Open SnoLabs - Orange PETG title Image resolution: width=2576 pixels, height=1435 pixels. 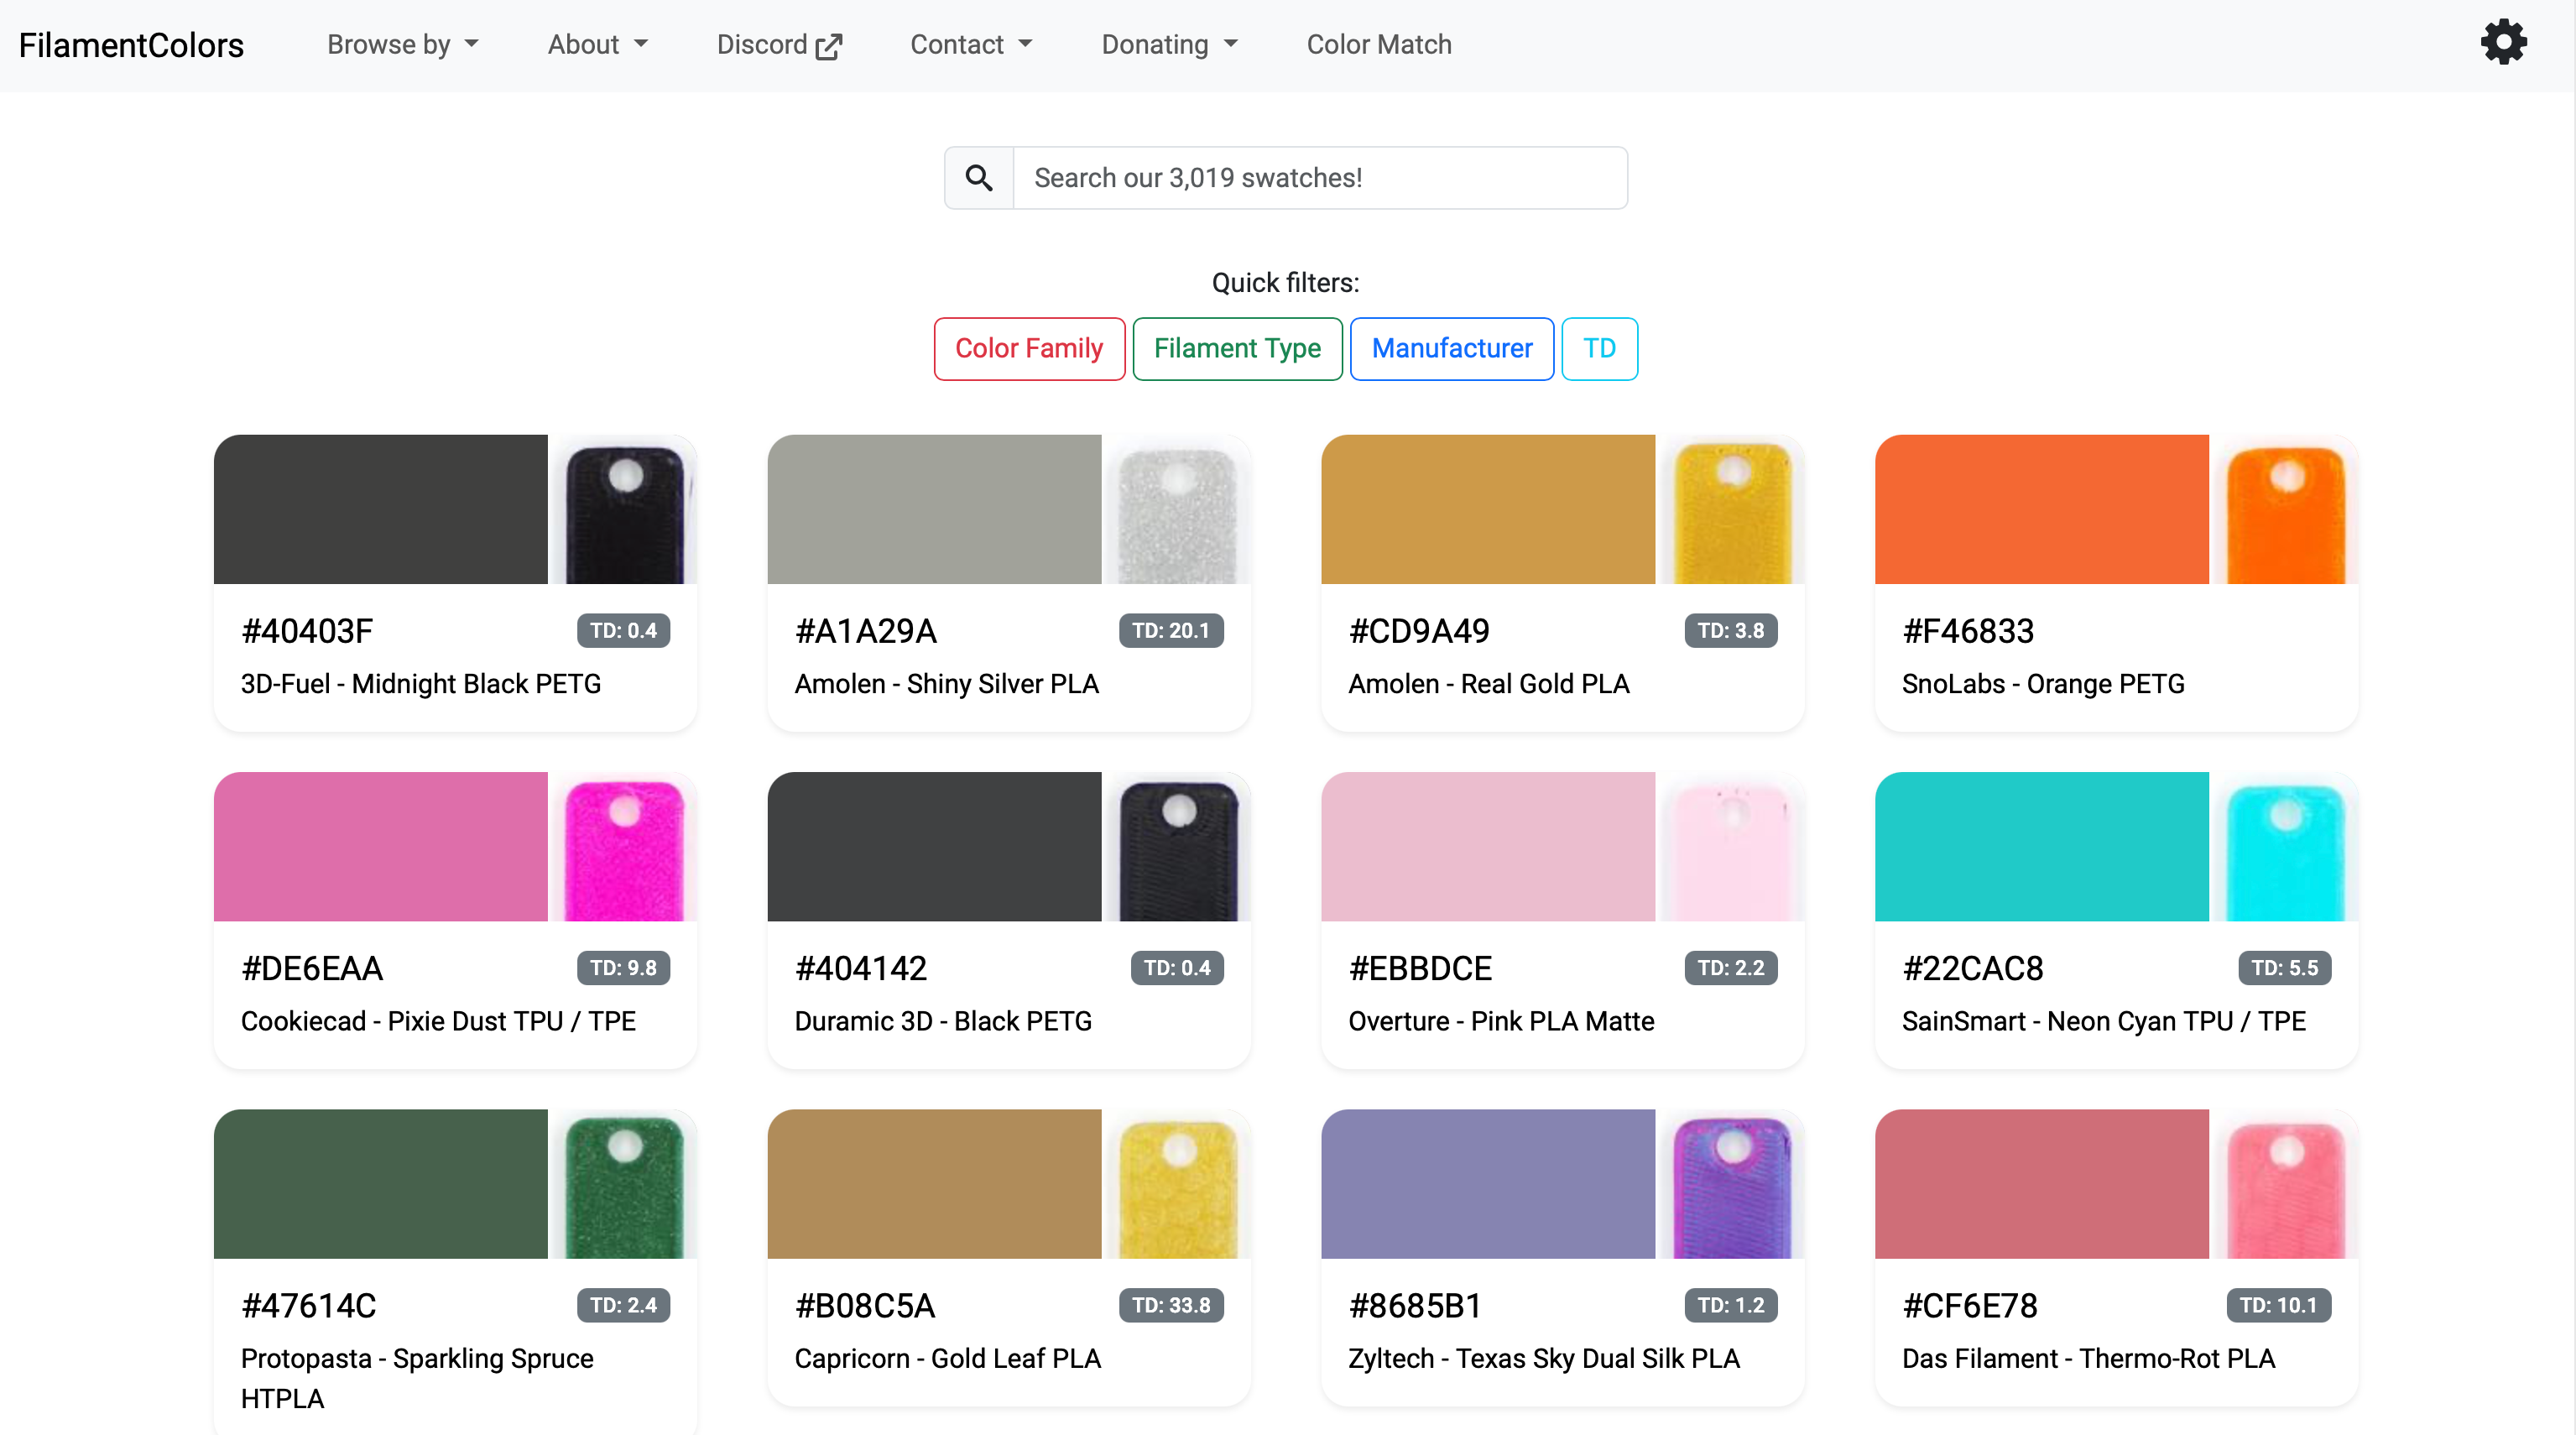(2043, 684)
